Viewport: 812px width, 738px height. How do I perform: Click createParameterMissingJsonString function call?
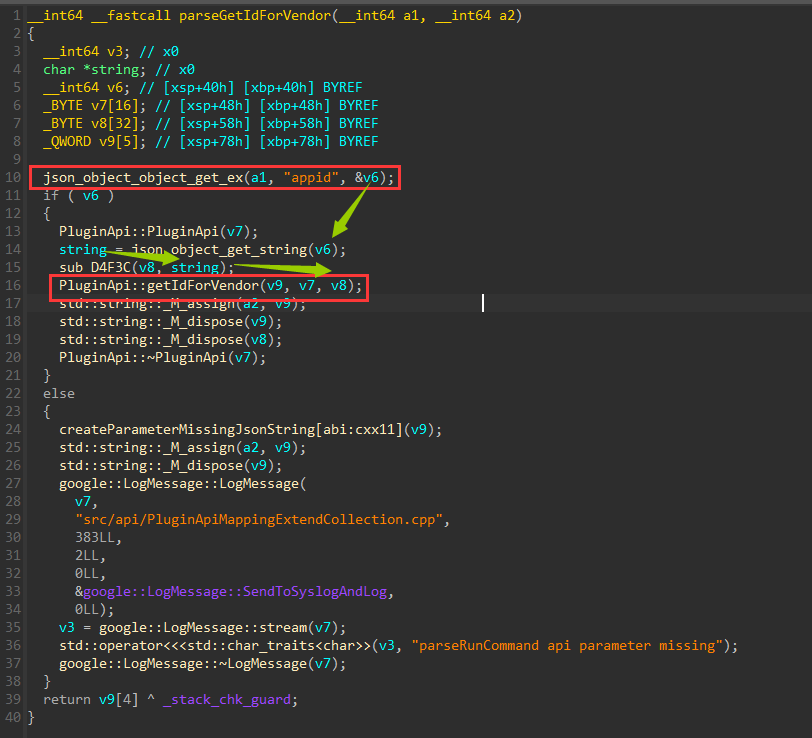pos(186,429)
